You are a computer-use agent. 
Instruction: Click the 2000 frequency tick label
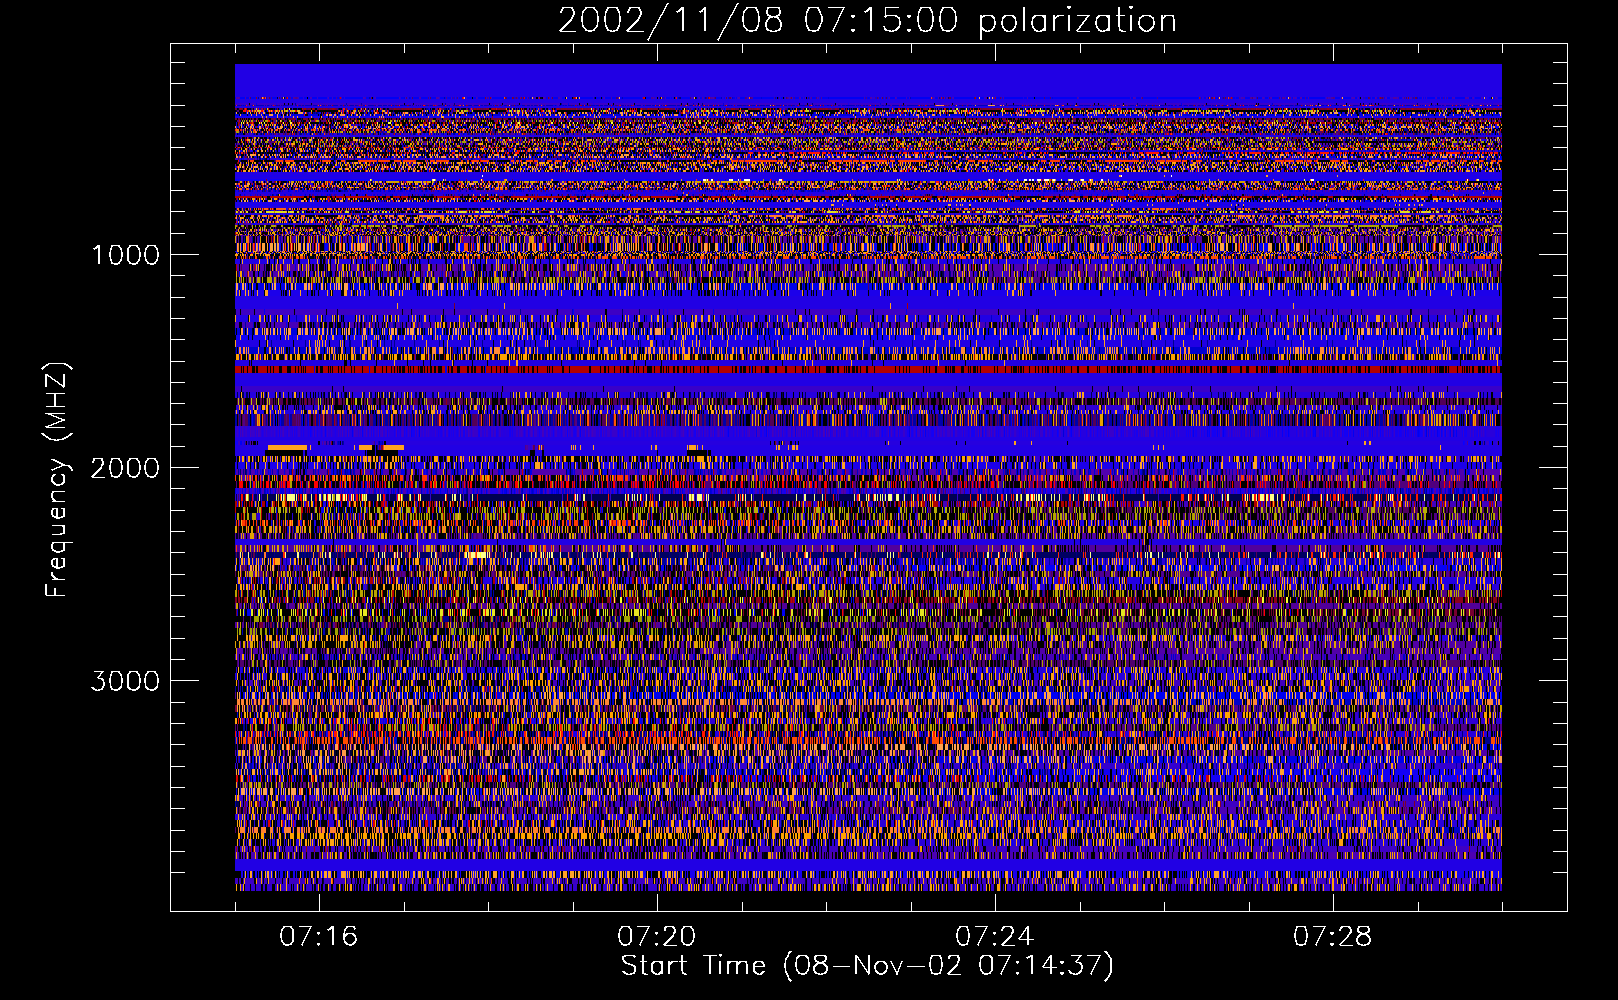[125, 468]
